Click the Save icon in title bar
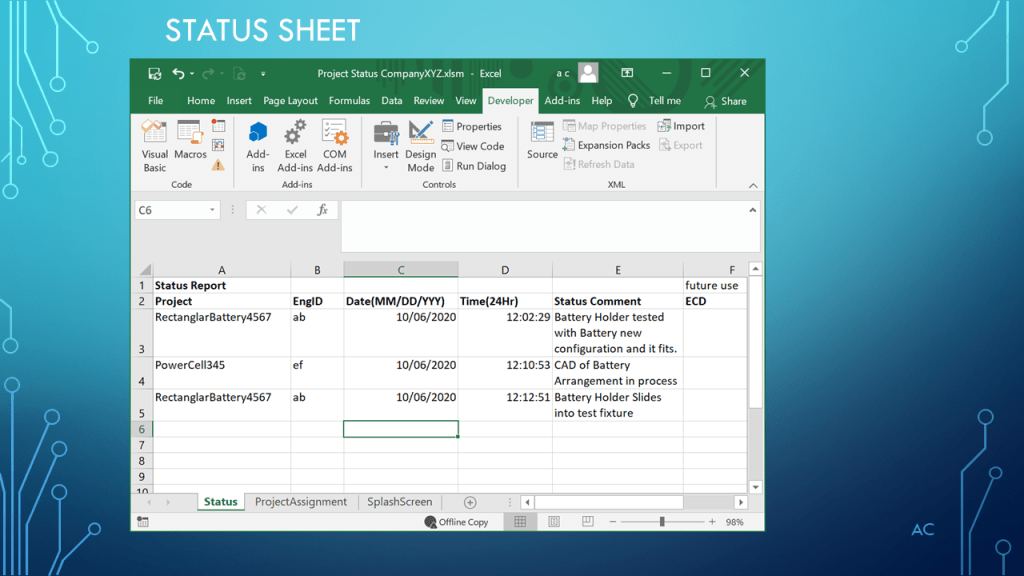 point(155,73)
